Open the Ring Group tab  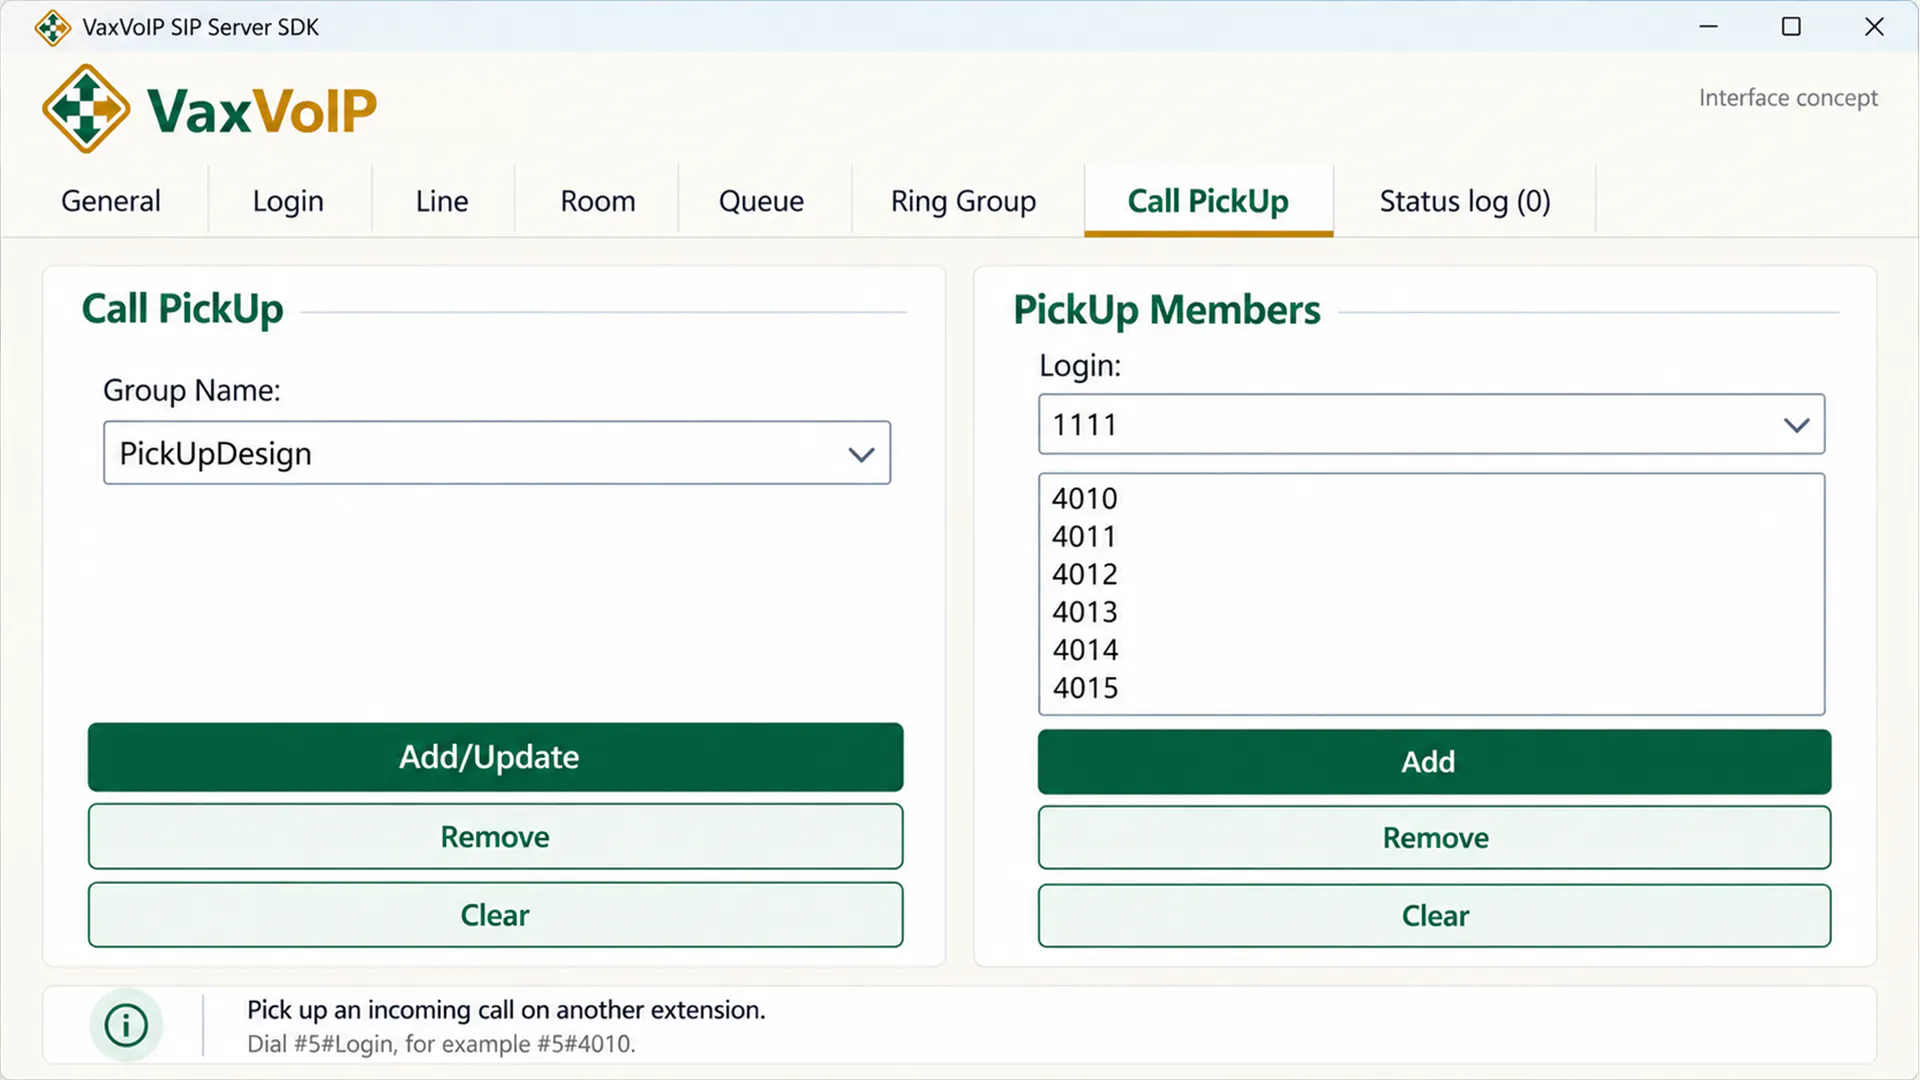tap(963, 201)
